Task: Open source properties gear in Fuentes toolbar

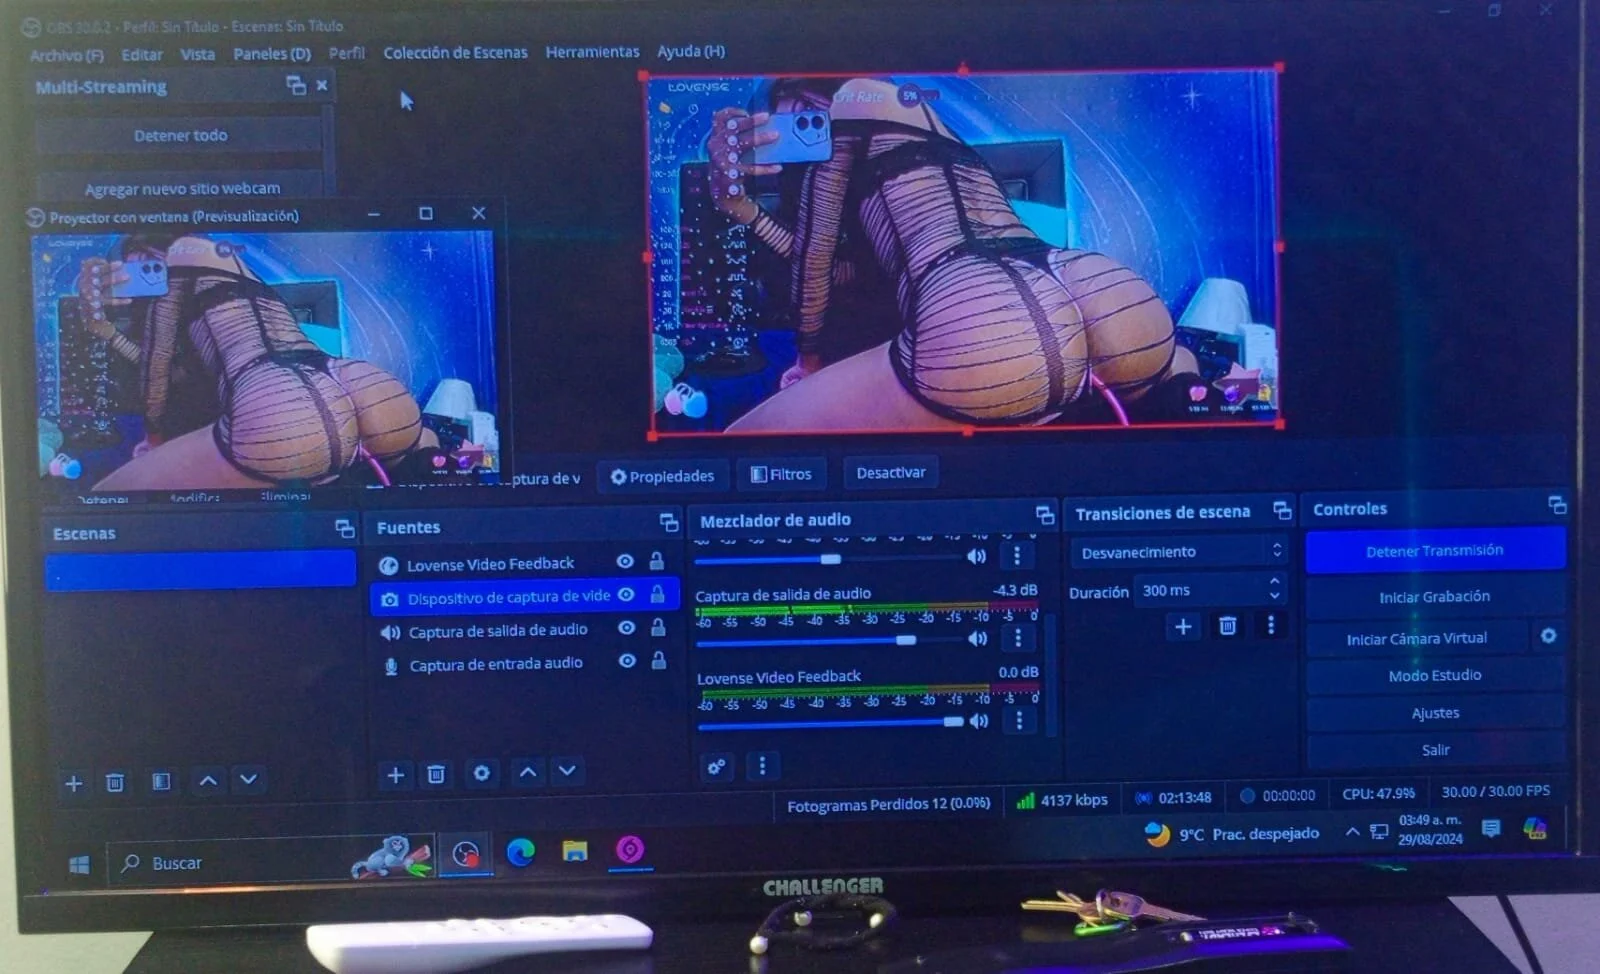Action: [481, 773]
